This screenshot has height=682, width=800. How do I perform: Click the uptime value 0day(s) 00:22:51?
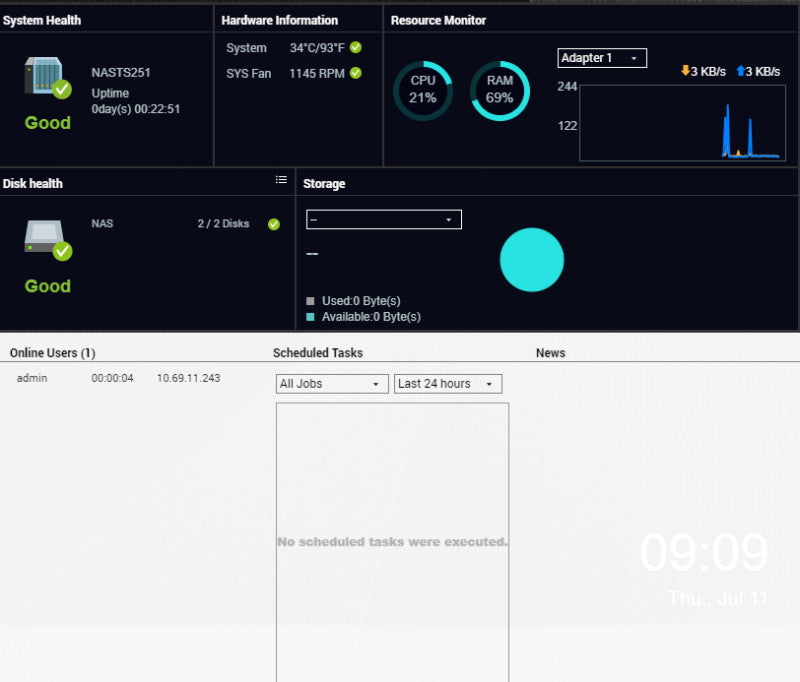point(136,109)
